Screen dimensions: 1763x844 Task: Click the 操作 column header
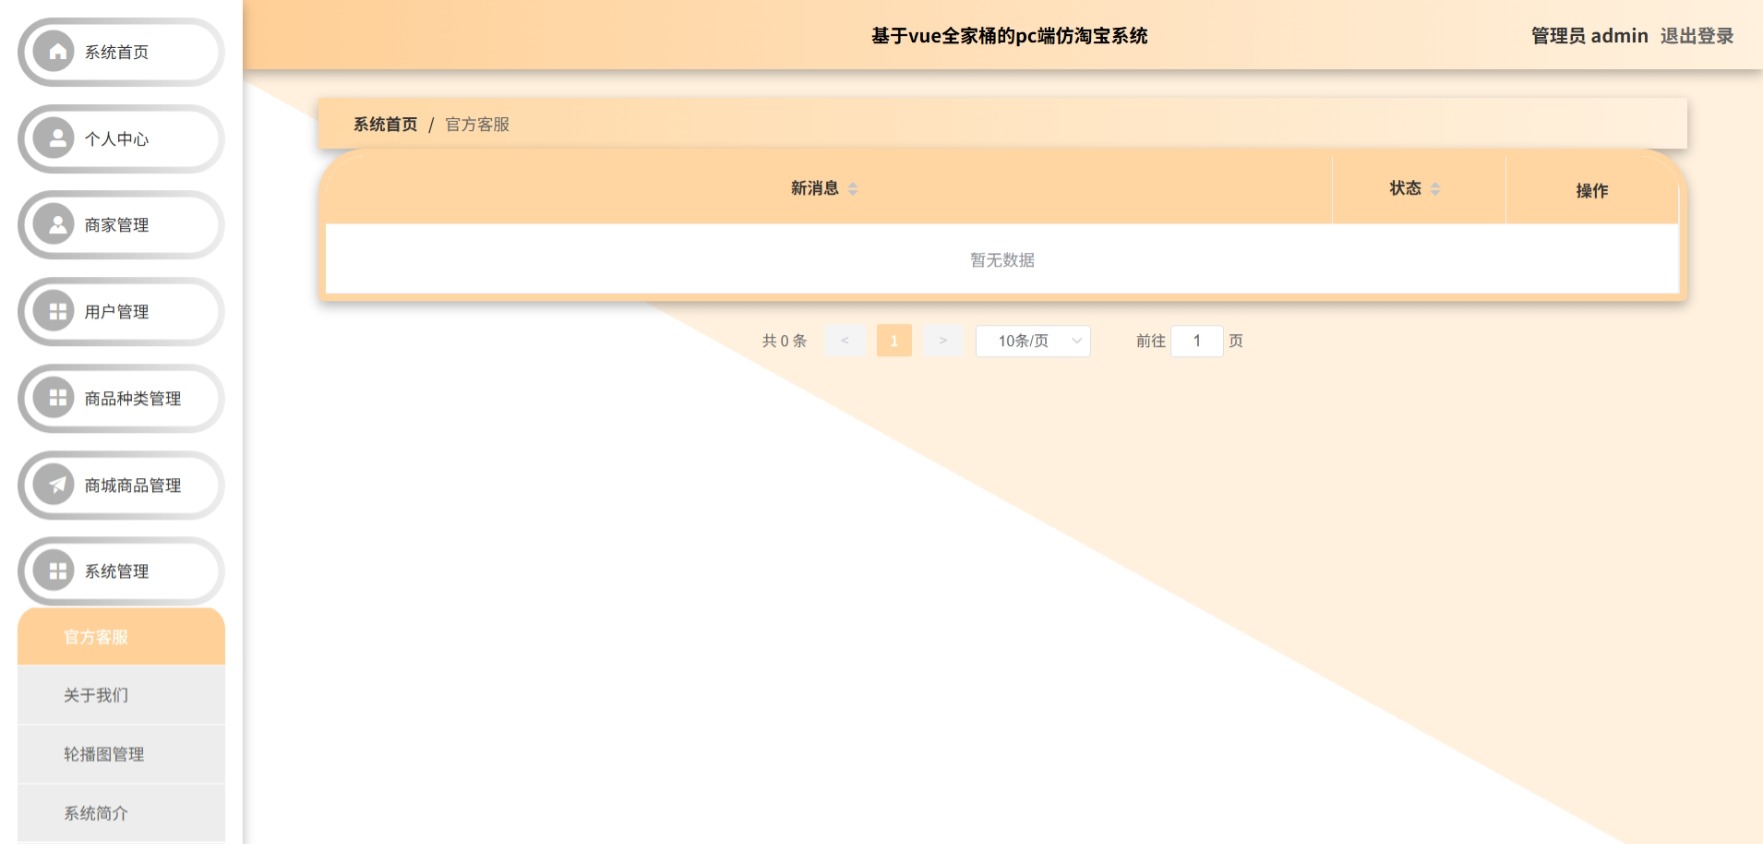point(1592,190)
